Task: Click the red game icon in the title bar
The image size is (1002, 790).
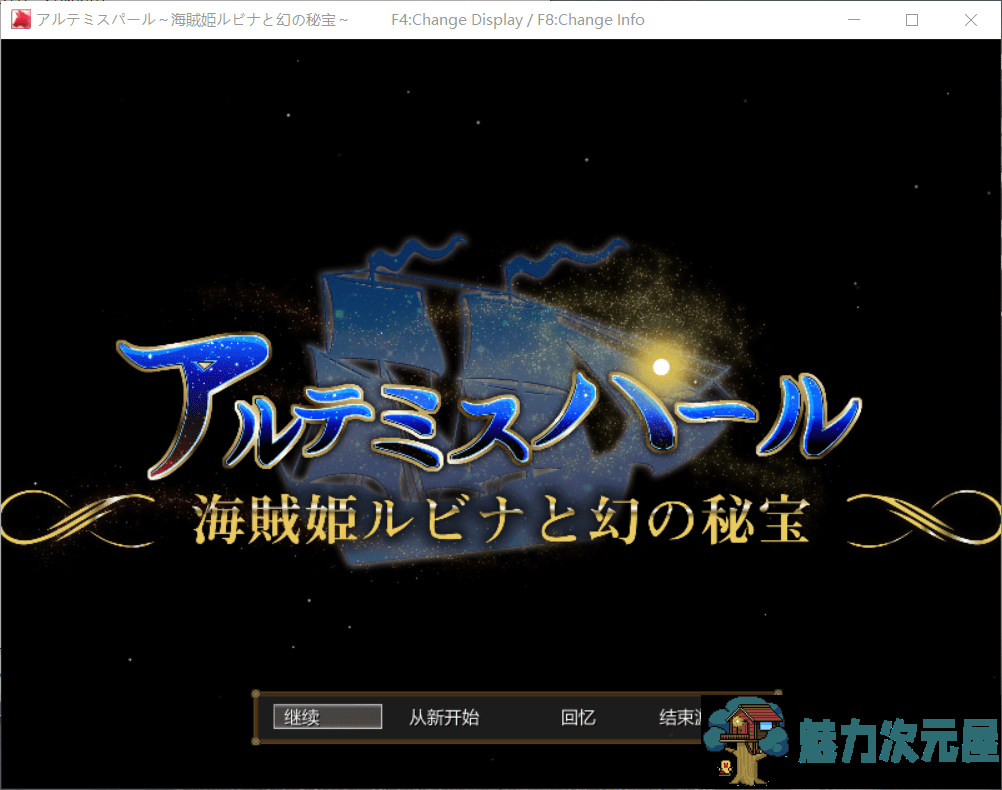Action: (x=21, y=19)
